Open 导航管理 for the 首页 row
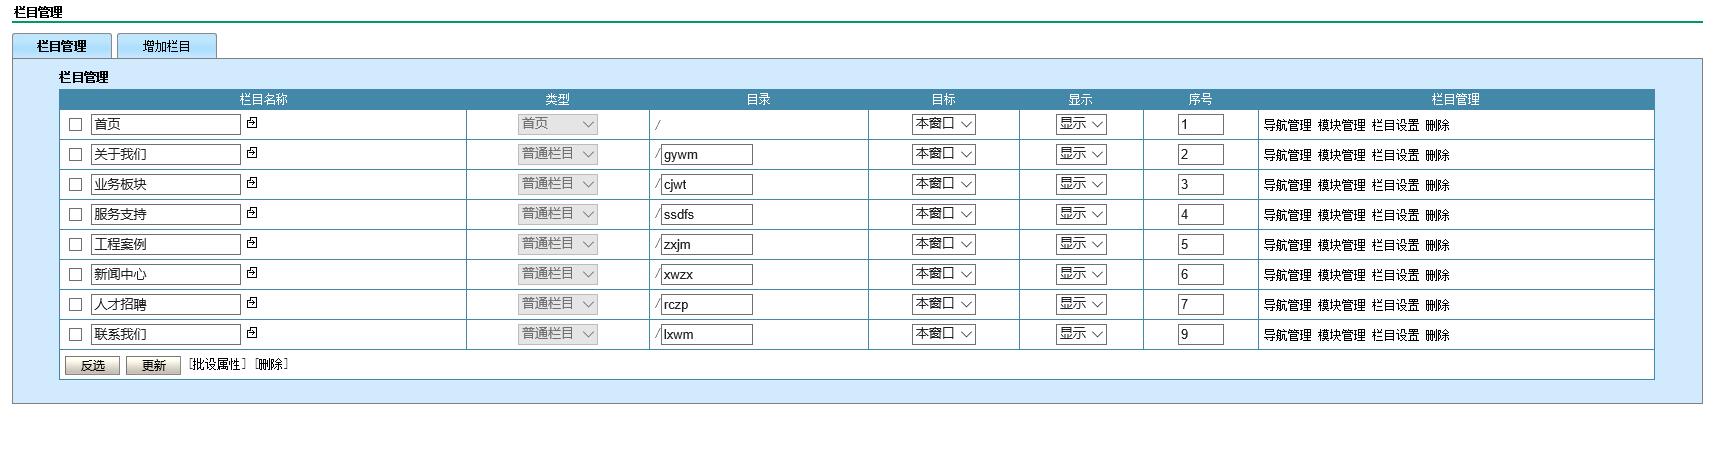The height and width of the screenshot is (452, 1725). click(1287, 125)
